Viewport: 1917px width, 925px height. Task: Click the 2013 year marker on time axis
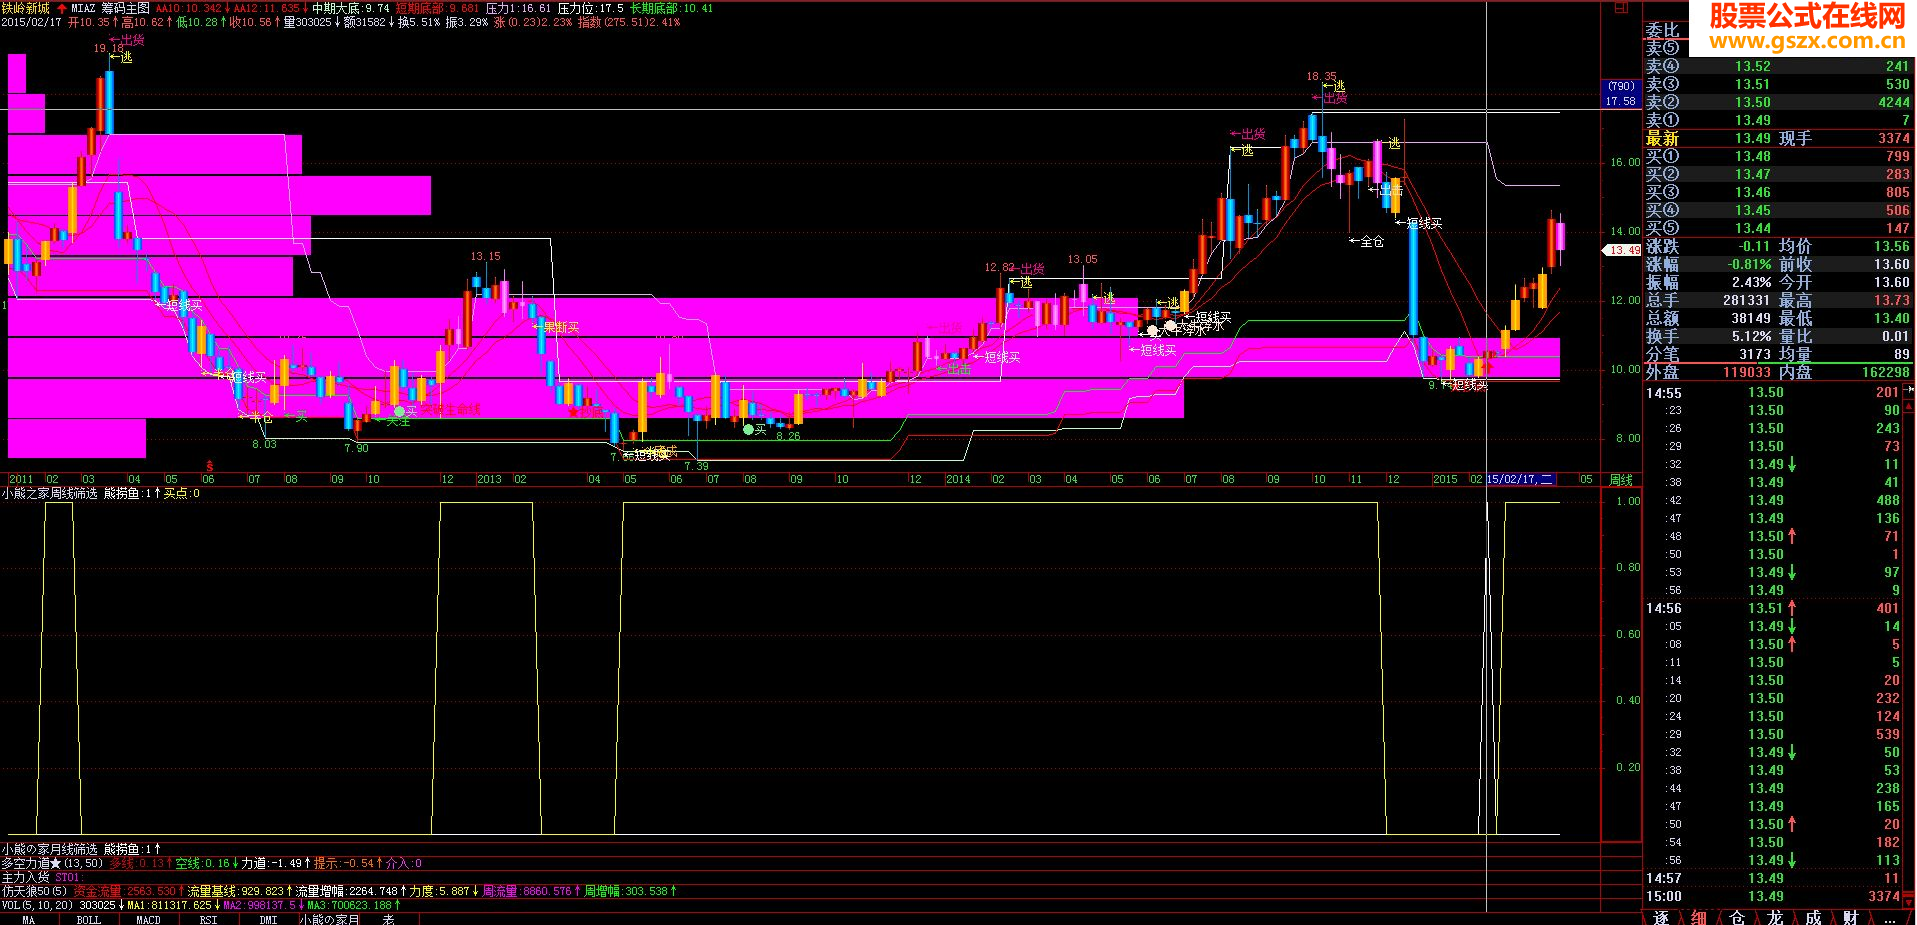489,480
